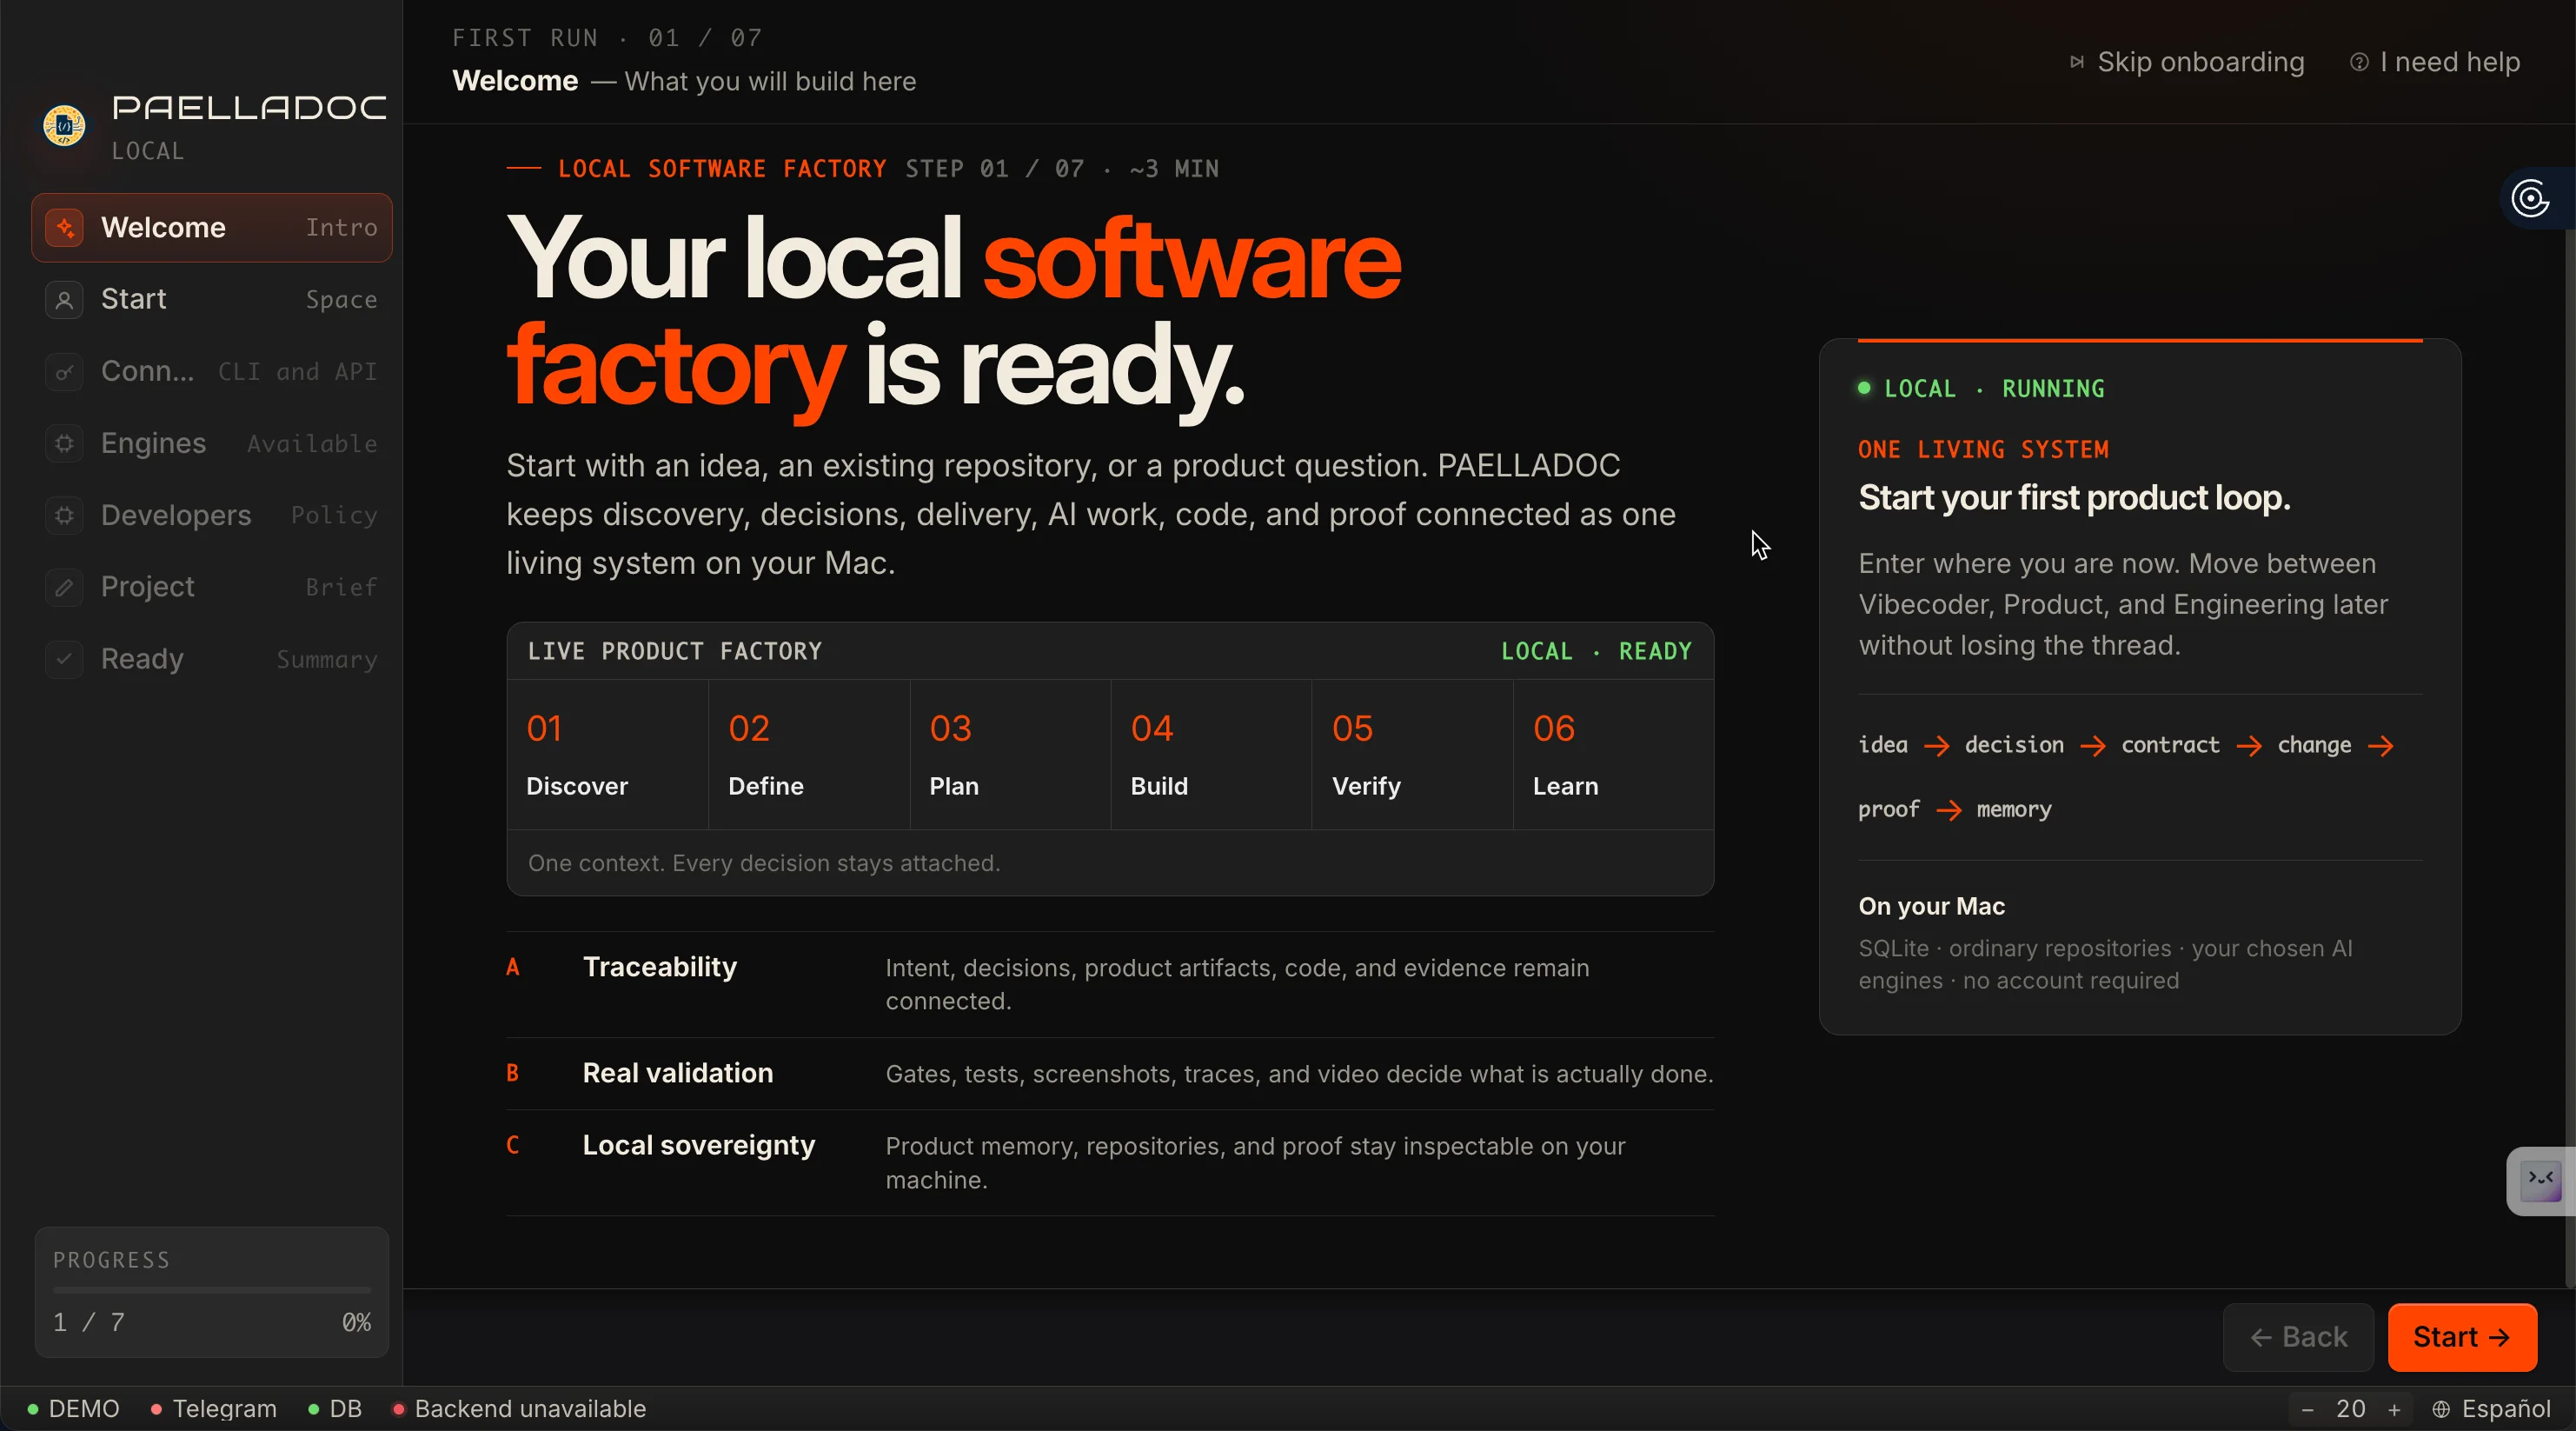Click the Local sovereignty feature title
2576x1431 pixels.
click(x=699, y=1145)
